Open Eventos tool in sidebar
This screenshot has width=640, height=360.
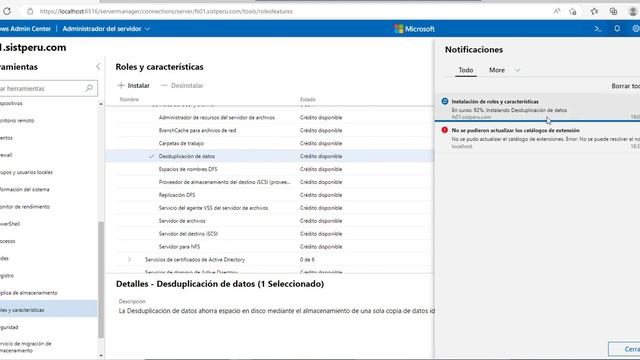tap(49, 138)
